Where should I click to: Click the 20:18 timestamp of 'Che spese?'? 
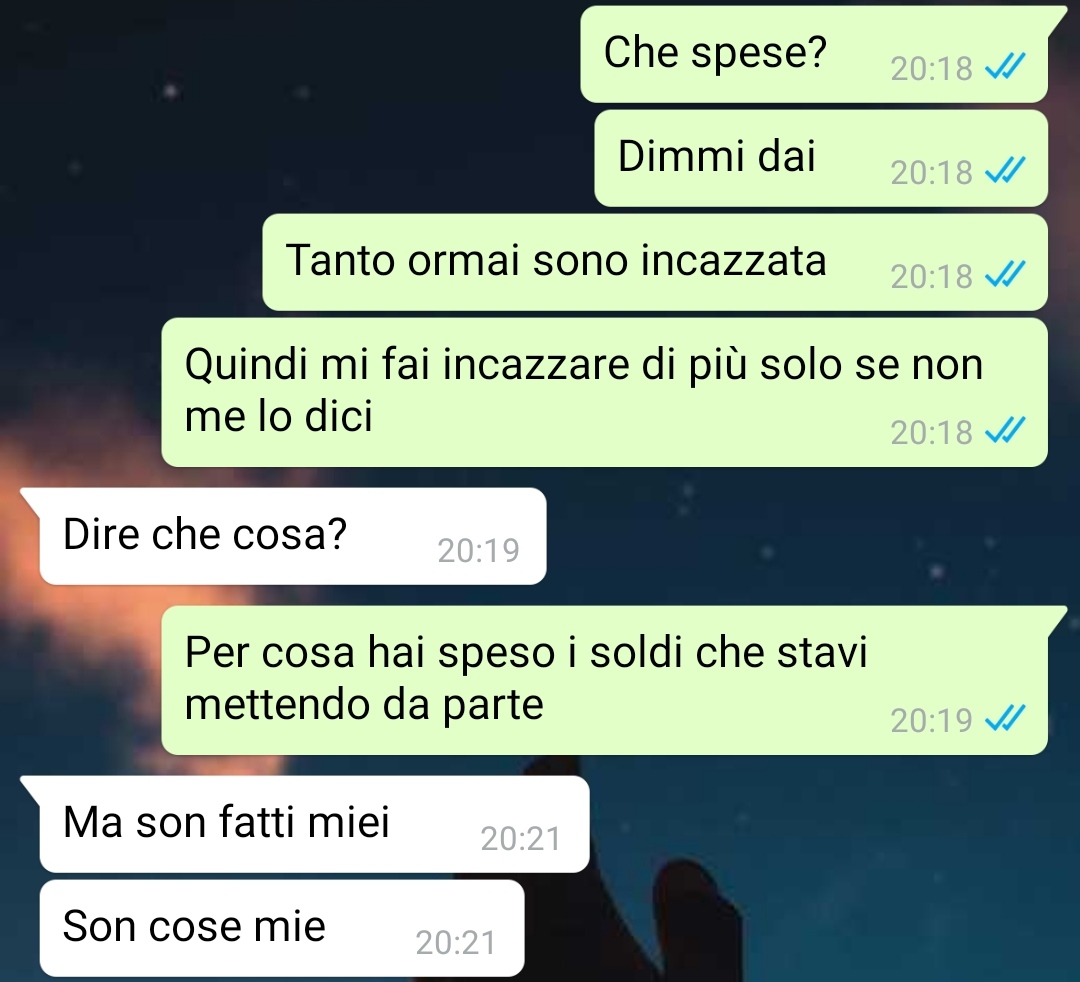point(931,68)
